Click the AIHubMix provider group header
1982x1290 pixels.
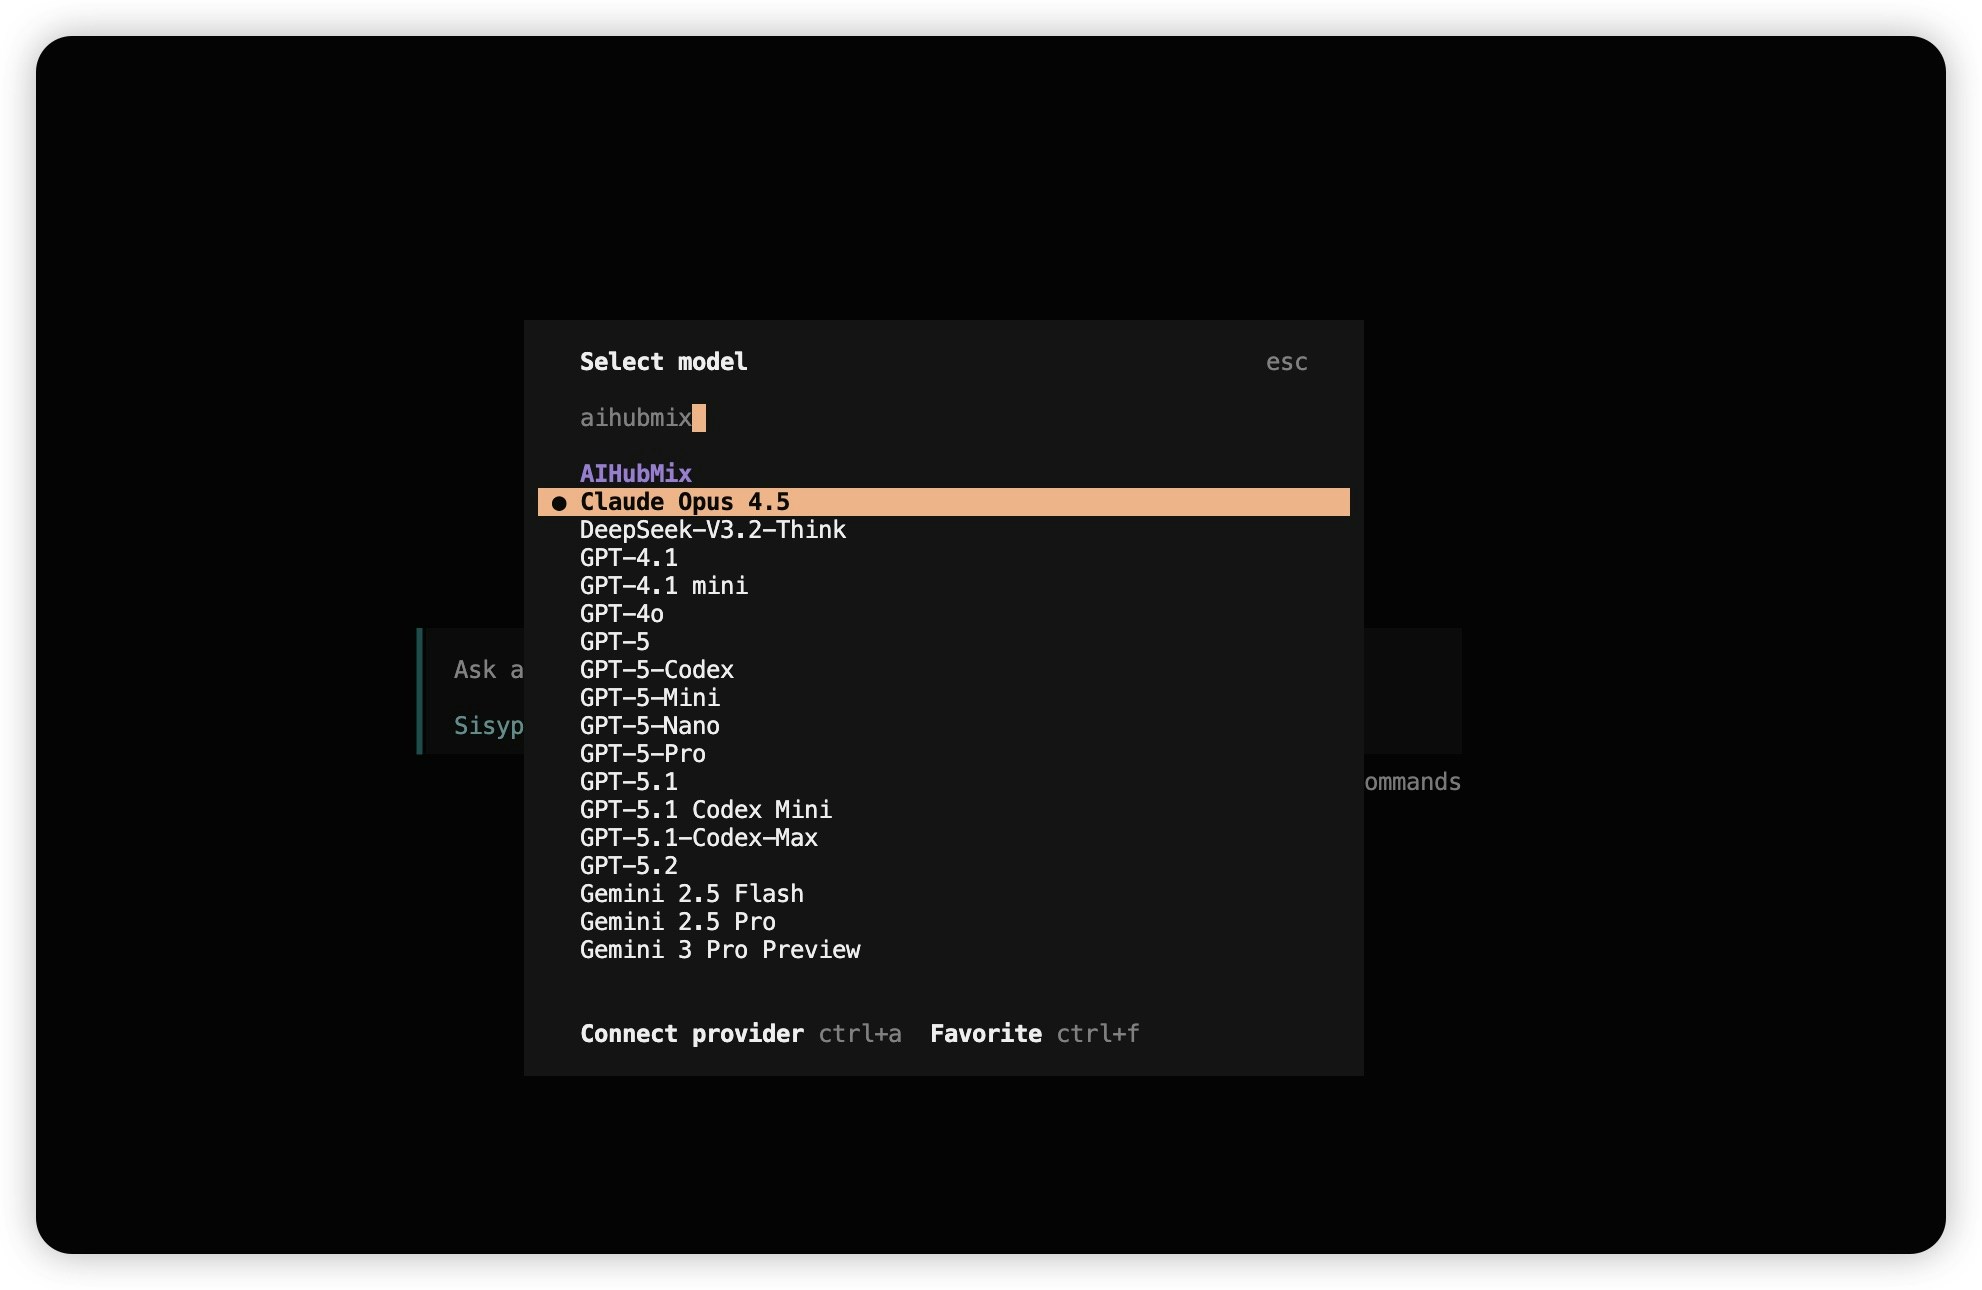(x=635, y=473)
